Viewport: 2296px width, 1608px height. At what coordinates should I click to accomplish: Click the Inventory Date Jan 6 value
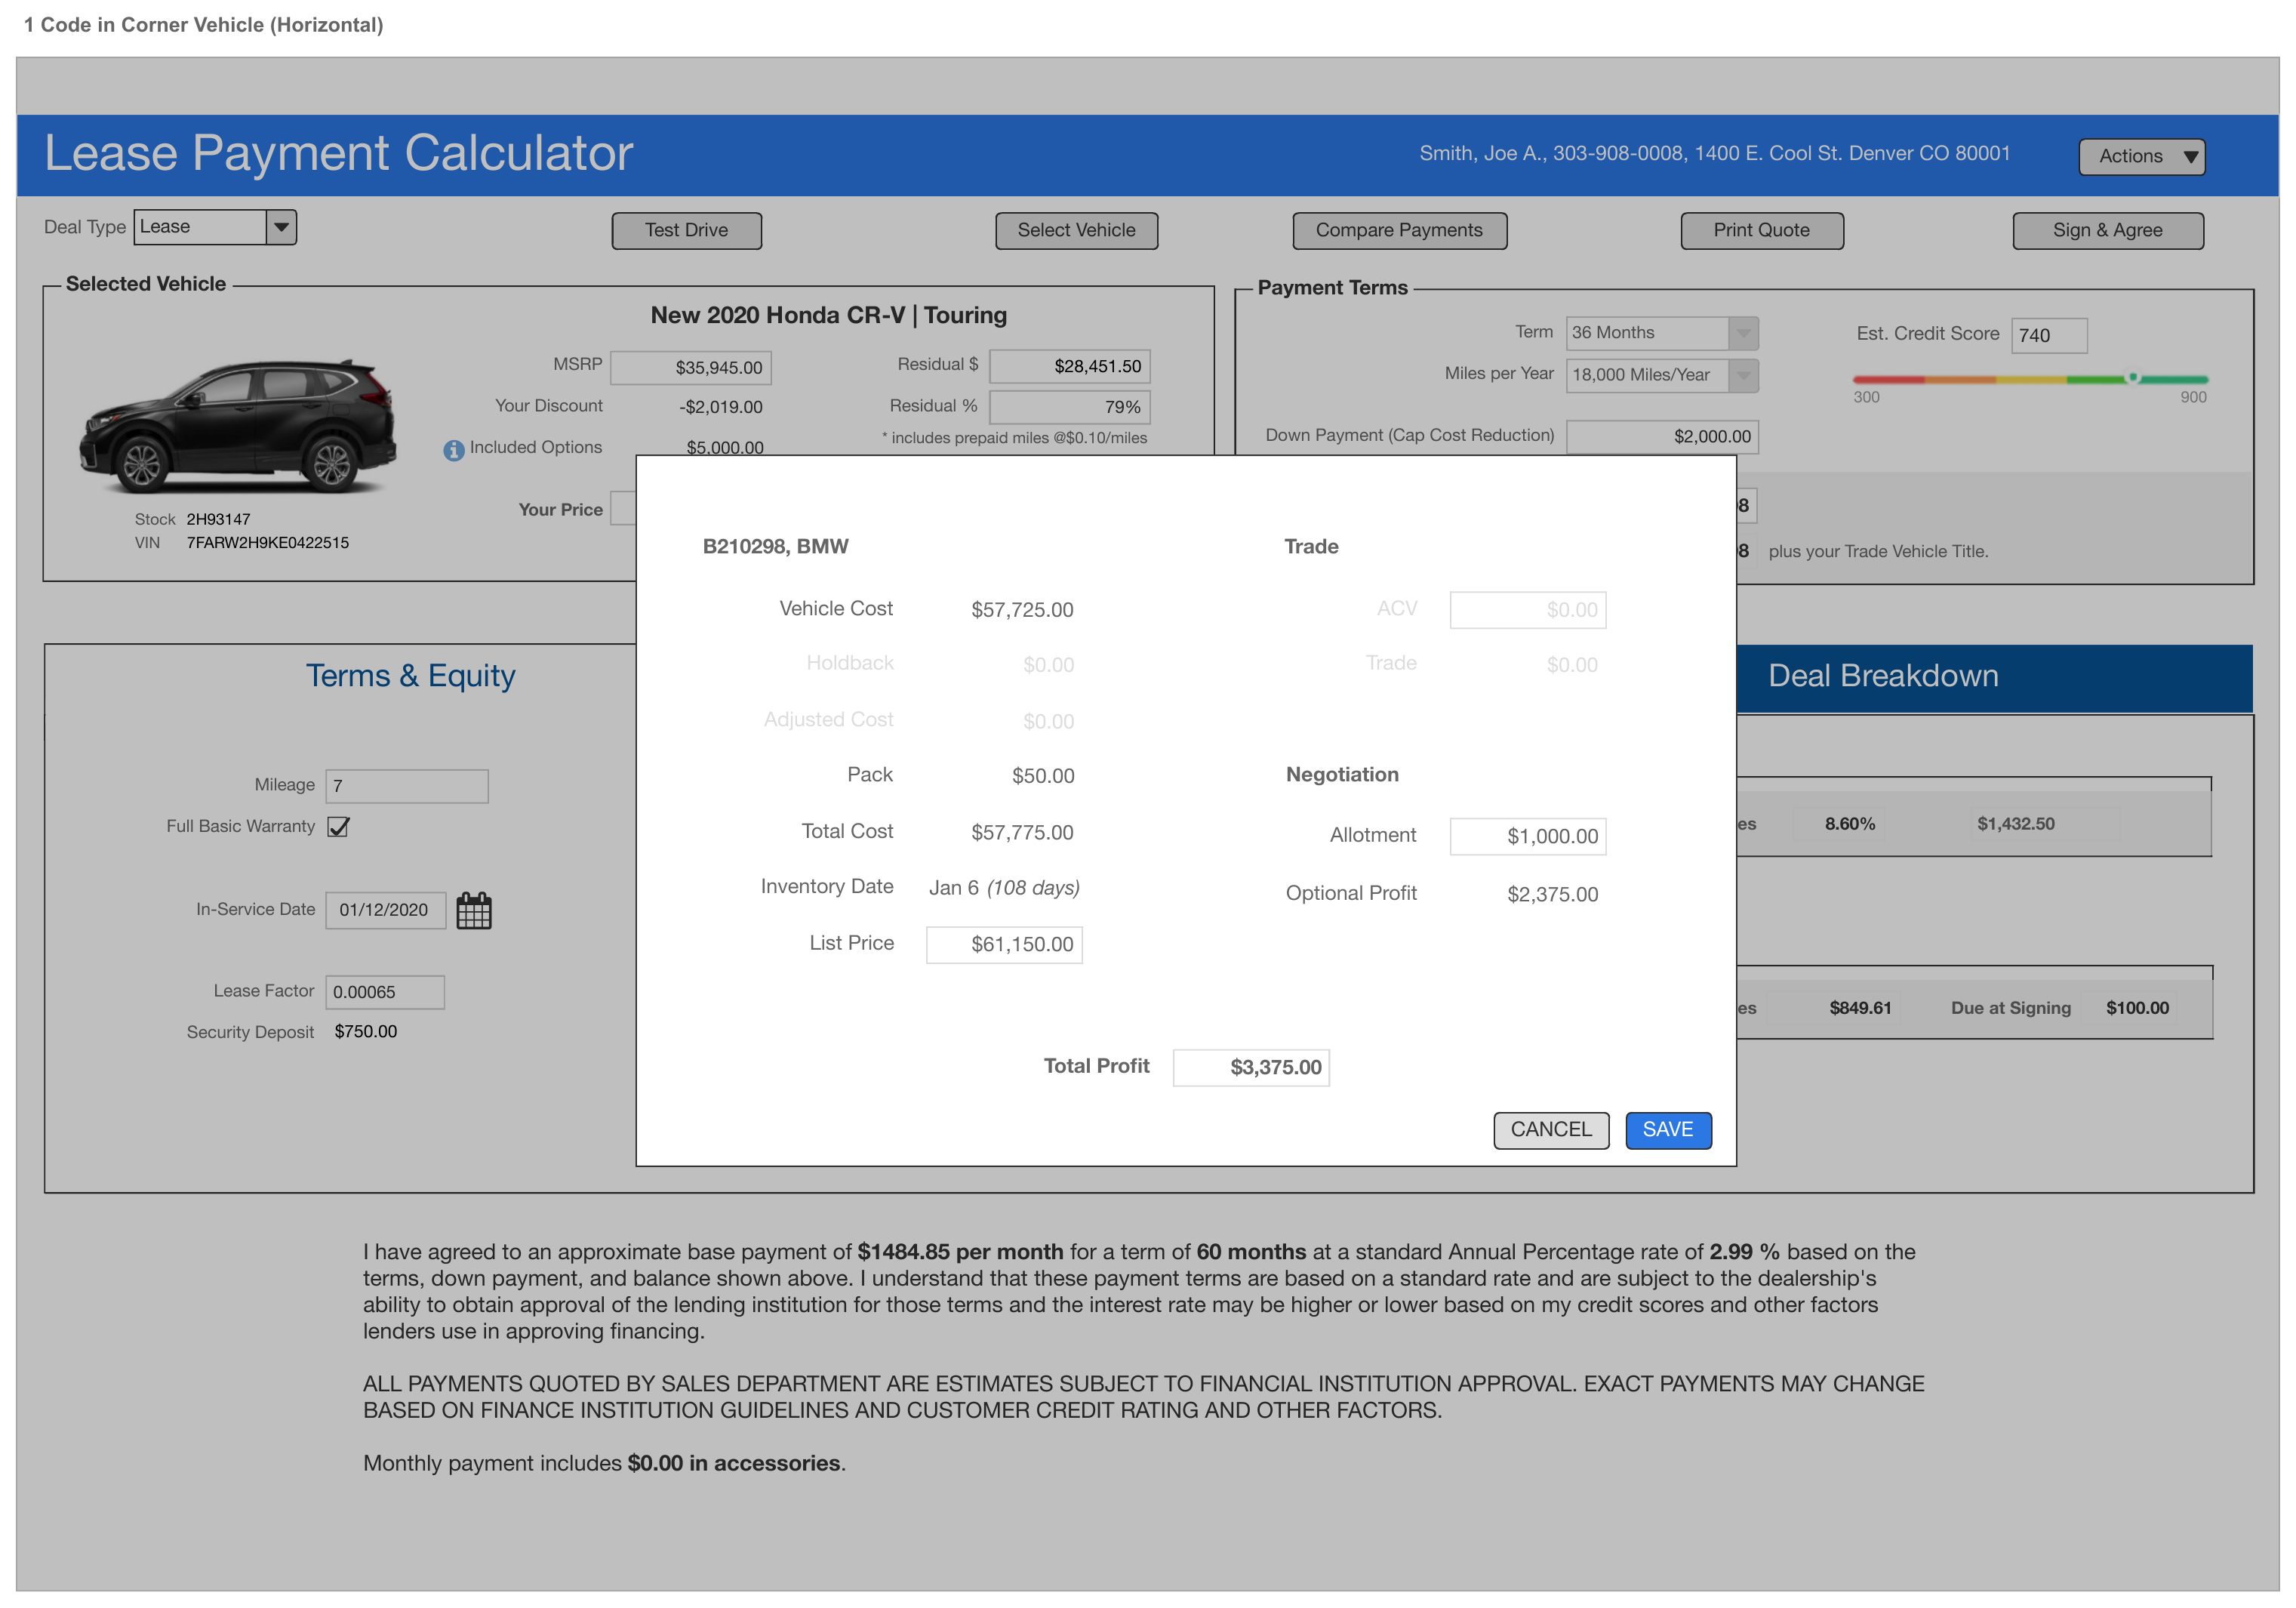pos(1004,888)
